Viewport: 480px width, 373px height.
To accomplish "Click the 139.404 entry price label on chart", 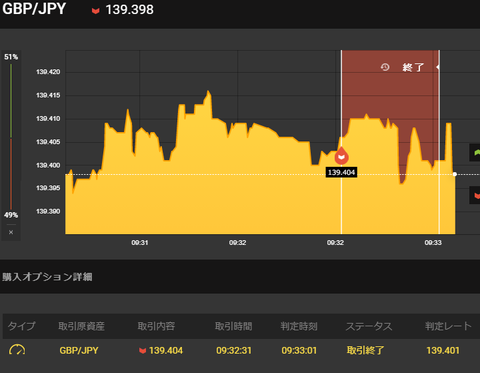I will [x=341, y=172].
